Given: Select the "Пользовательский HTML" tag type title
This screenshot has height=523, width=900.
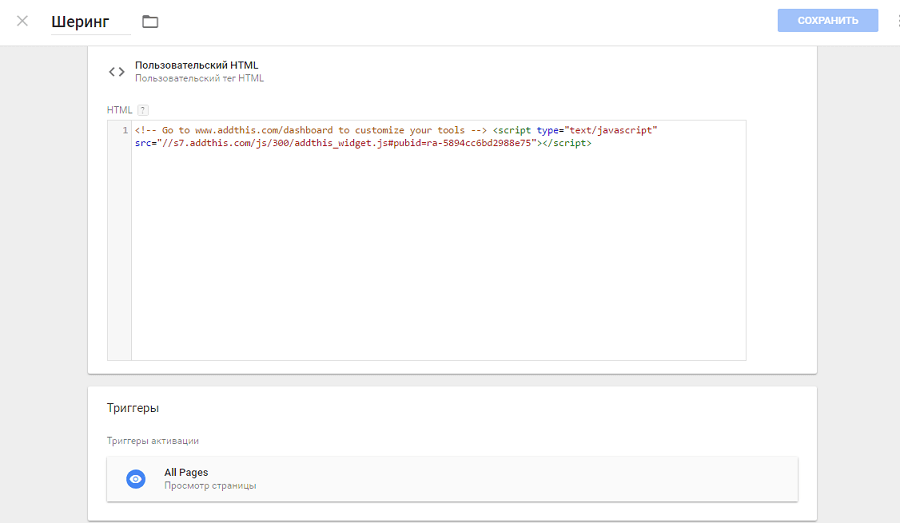Looking at the screenshot, I should point(196,65).
